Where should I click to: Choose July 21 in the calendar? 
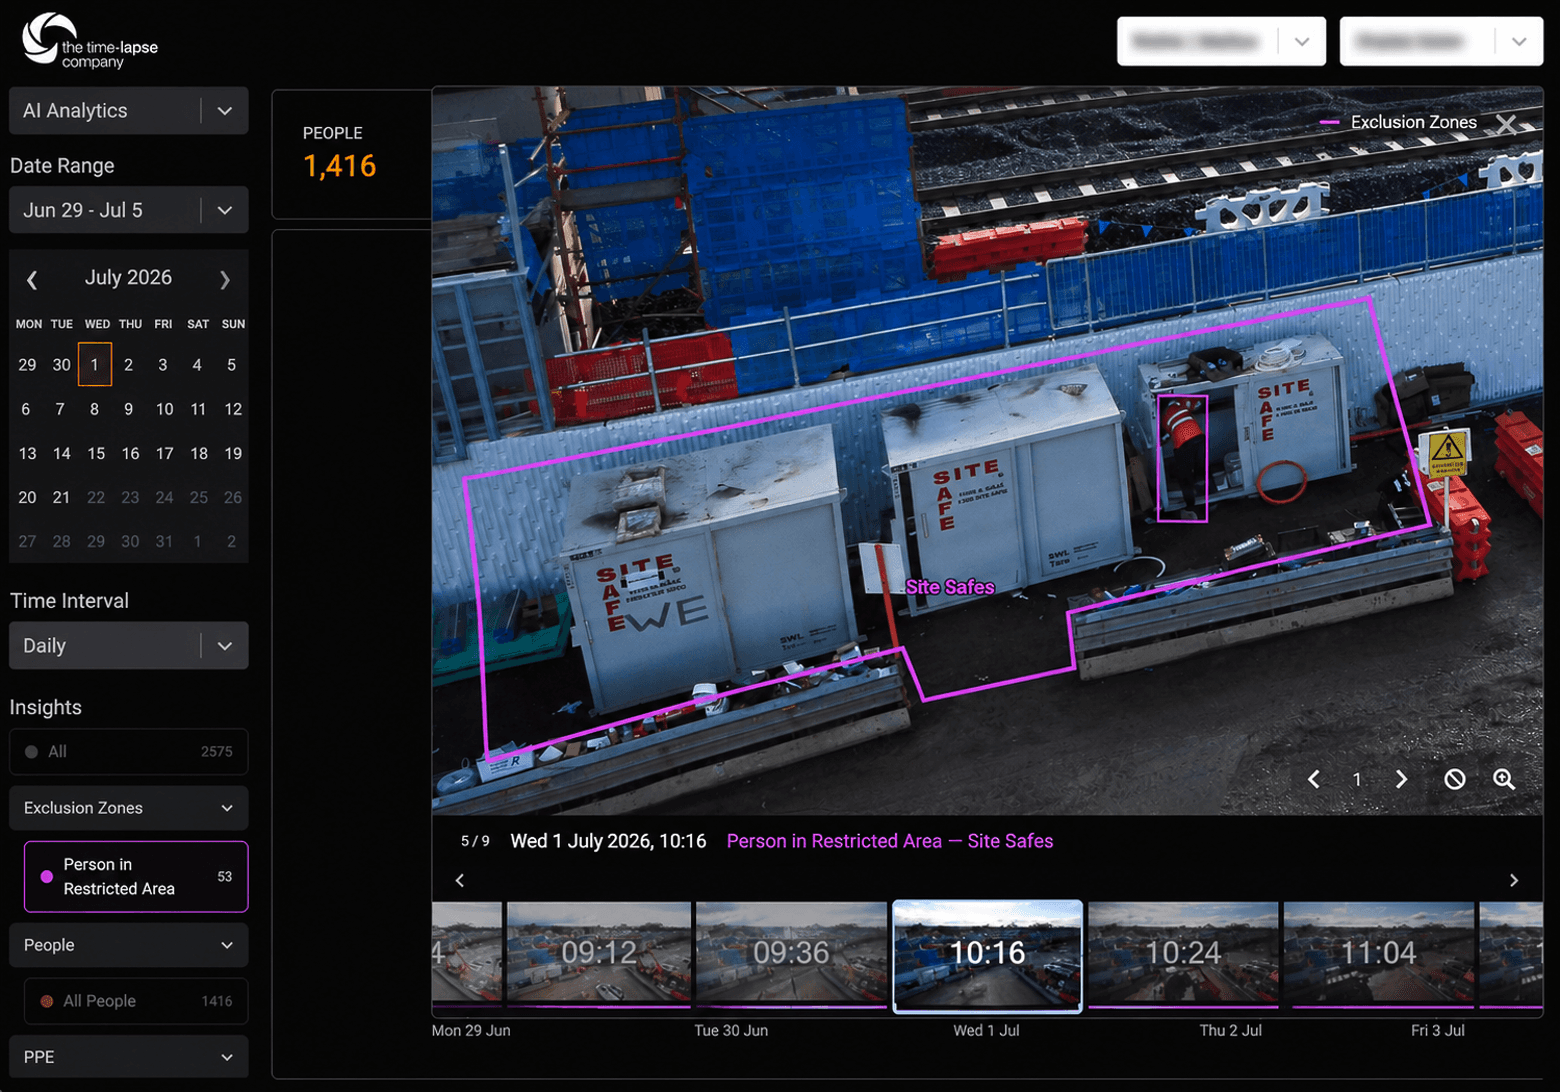(x=61, y=497)
